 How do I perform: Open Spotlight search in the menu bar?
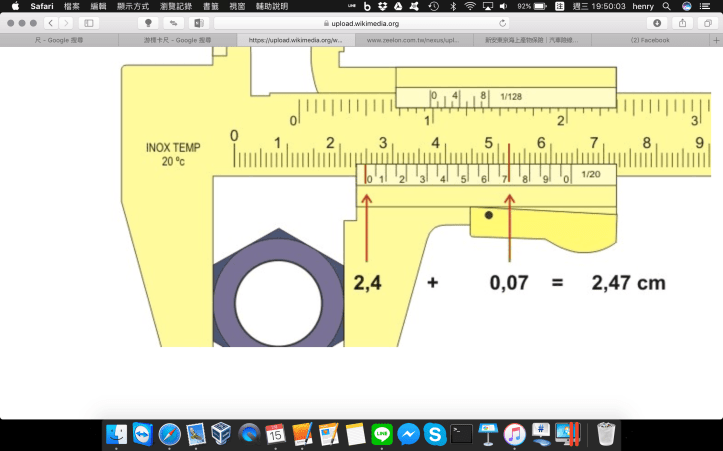pyautogui.click(x=666, y=6)
